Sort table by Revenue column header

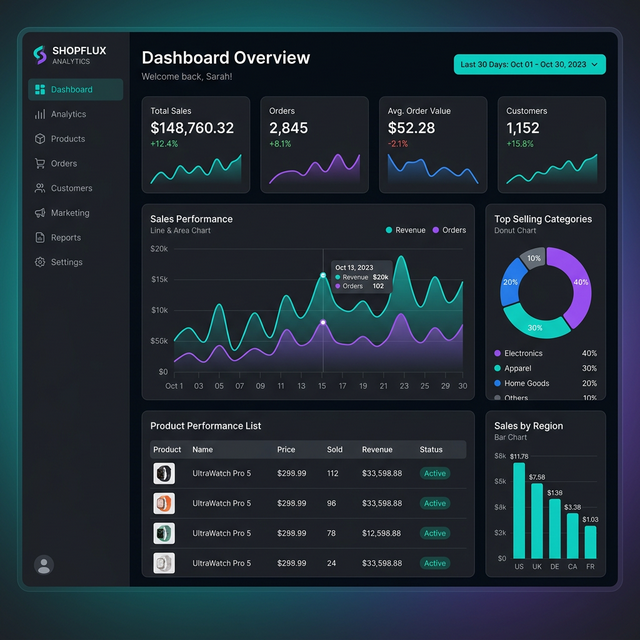pos(377,450)
